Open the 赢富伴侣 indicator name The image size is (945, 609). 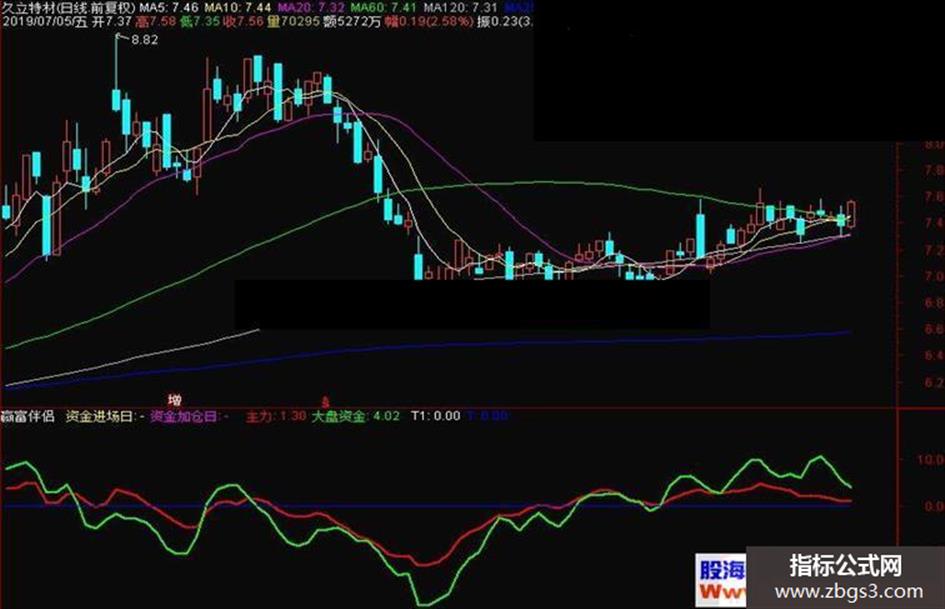pos(28,415)
